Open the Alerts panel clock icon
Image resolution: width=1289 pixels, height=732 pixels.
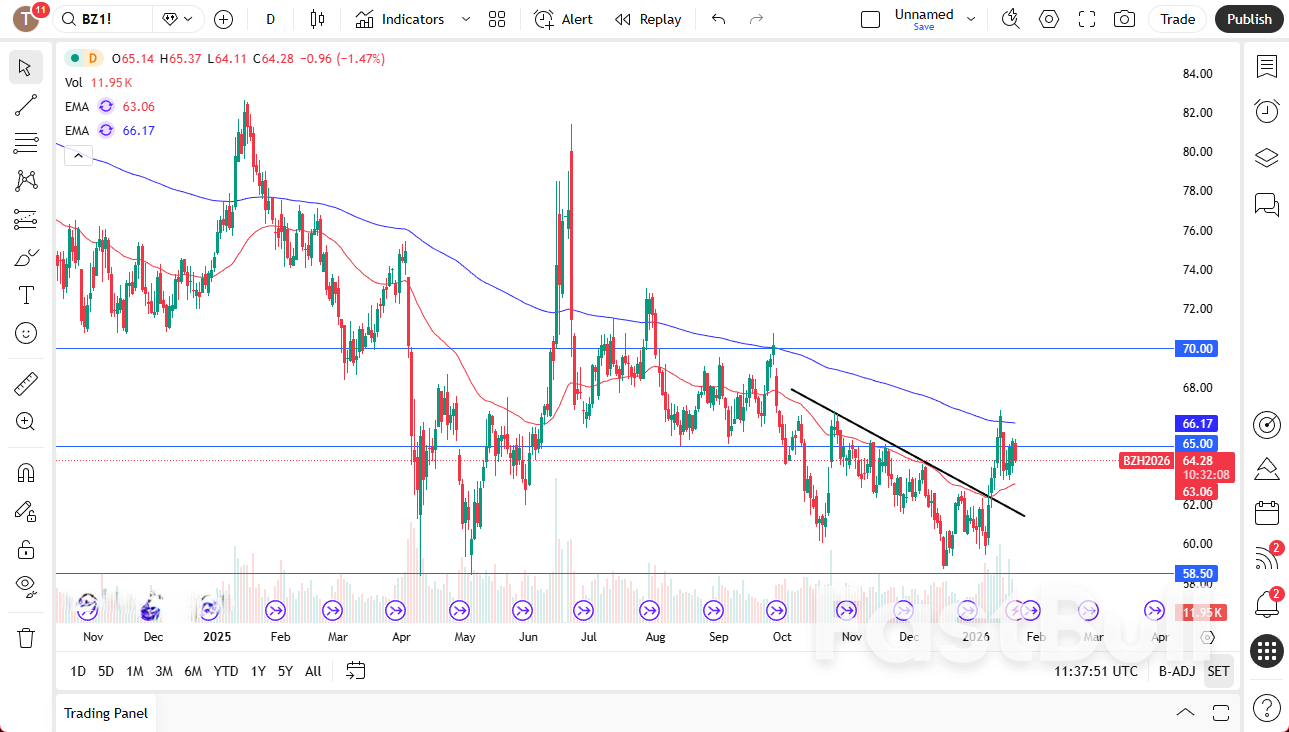[x=1267, y=111]
